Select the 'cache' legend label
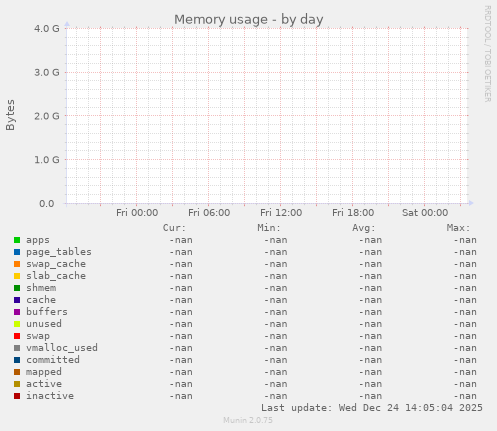This screenshot has width=497, height=431. click(41, 300)
